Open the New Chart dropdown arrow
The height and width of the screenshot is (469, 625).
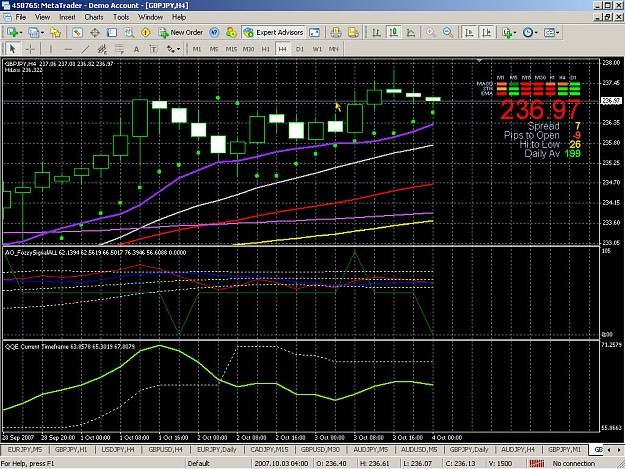pos(21,33)
